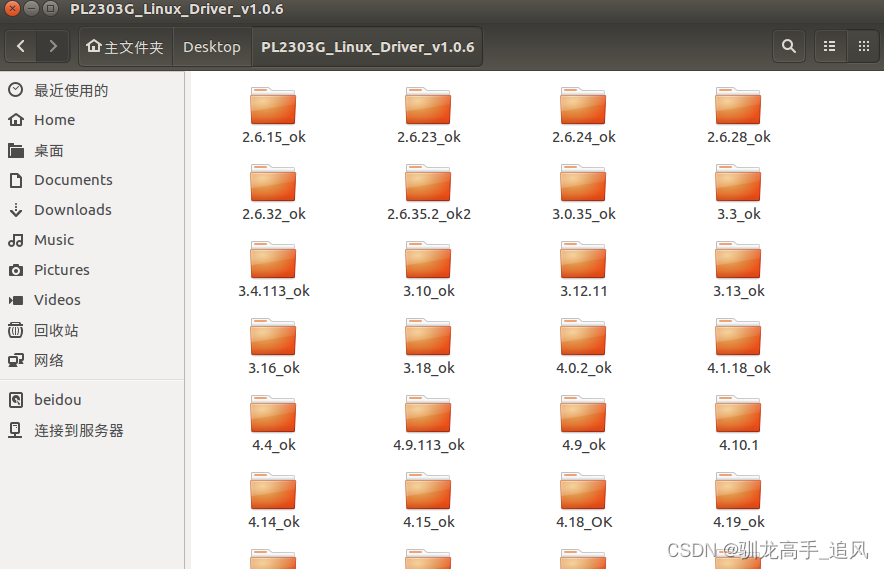Open 网络 network in sidebar
This screenshot has width=884, height=569.
point(92,360)
